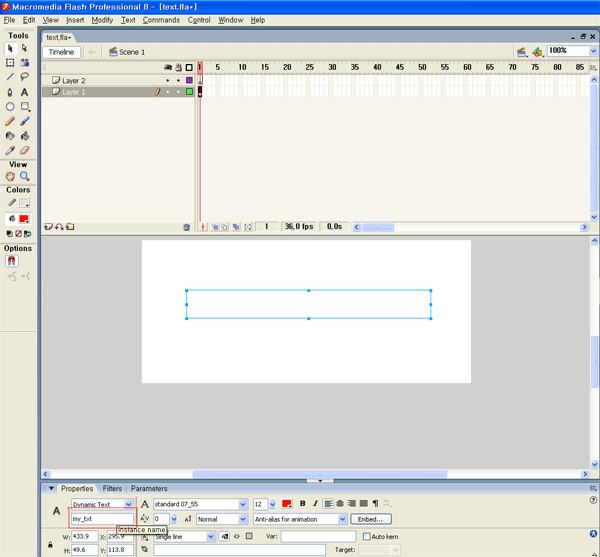Open the 100% zoom dropdown
The width and height of the screenshot is (600, 557).
(593, 51)
